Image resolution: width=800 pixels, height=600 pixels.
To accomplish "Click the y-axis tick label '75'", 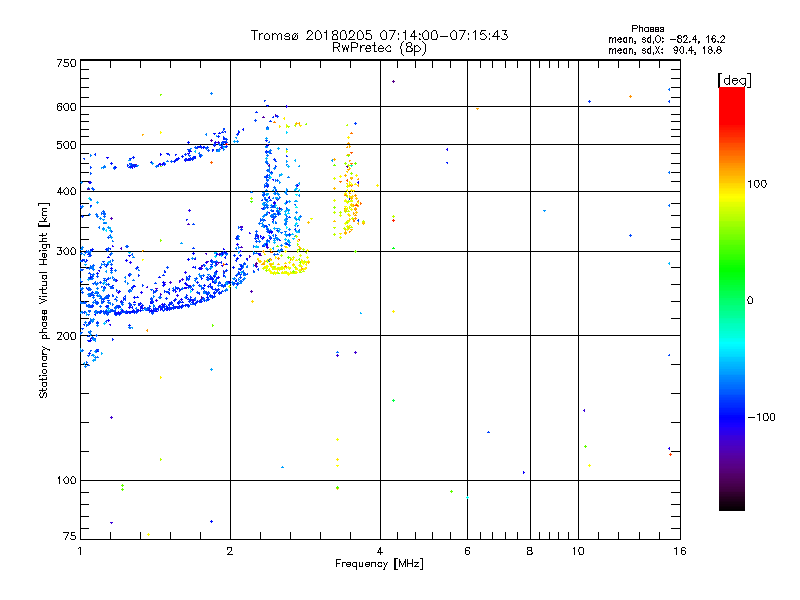I will coord(70,536).
